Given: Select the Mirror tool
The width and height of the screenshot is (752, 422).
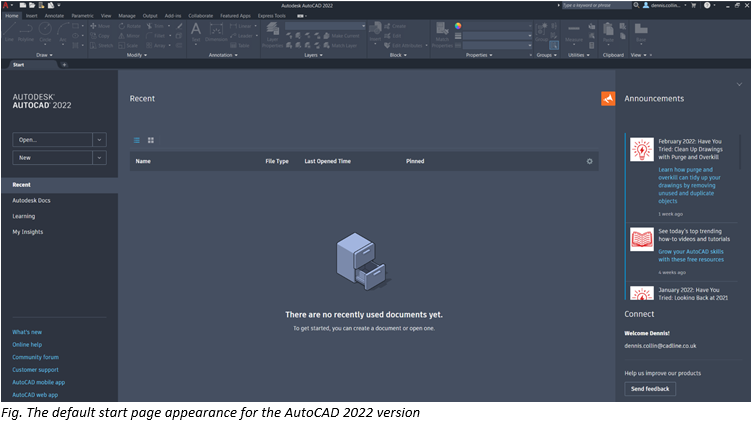Looking at the screenshot, I should (129, 35).
